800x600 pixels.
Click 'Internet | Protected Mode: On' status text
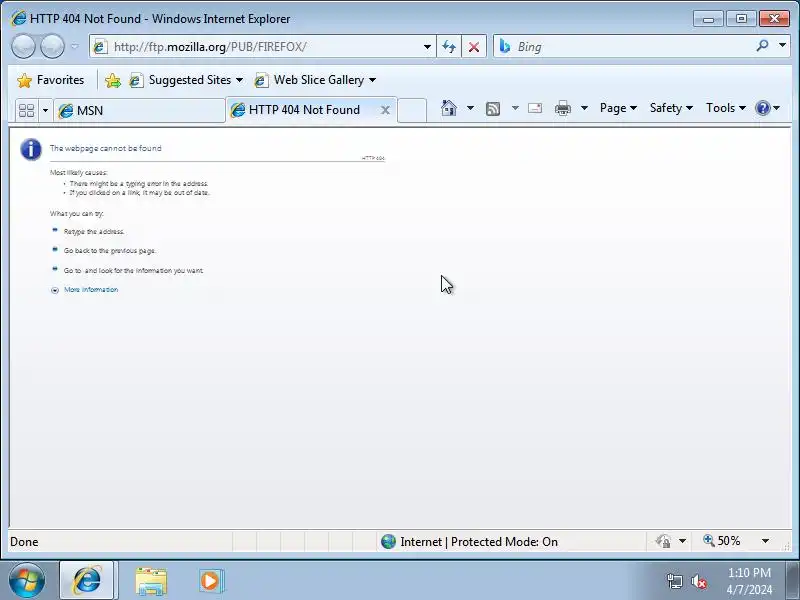(x=479, y=542)
